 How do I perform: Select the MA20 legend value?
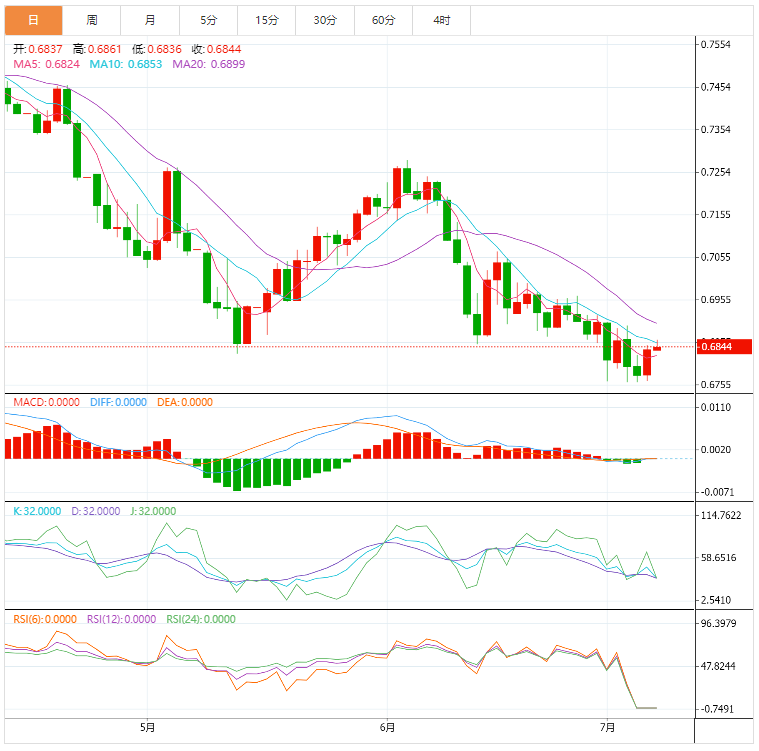click(x=208, y=64)
